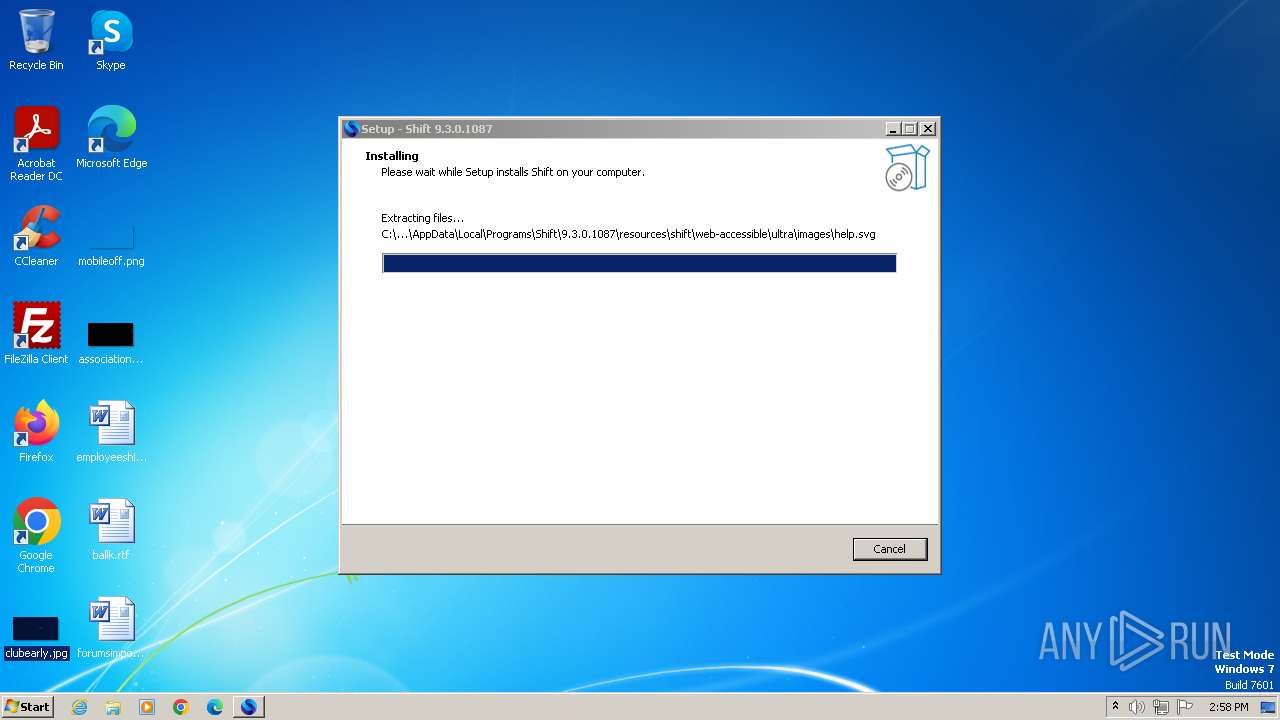Click the setup box-and-disc icon
1280x720 pixels.
[907, 168]
